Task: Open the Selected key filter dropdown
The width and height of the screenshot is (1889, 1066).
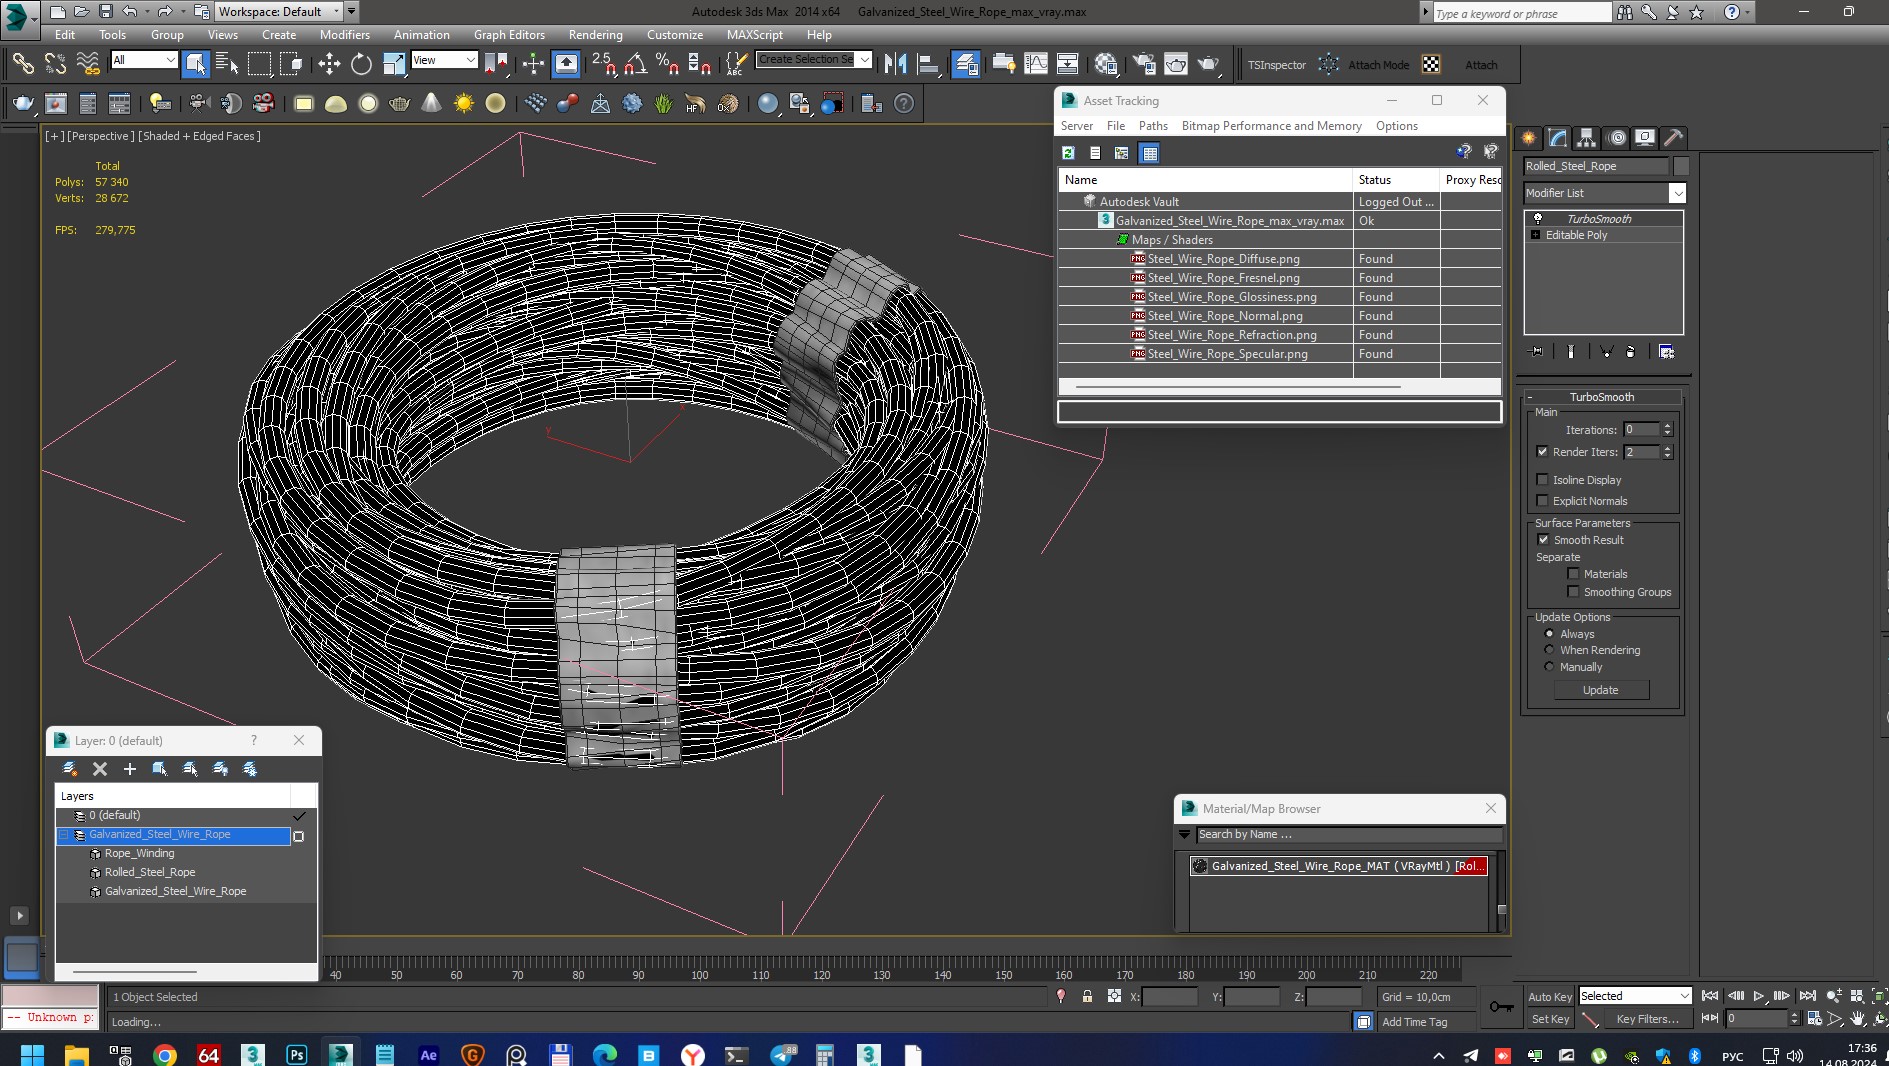Action: (x=1635, y=996)
